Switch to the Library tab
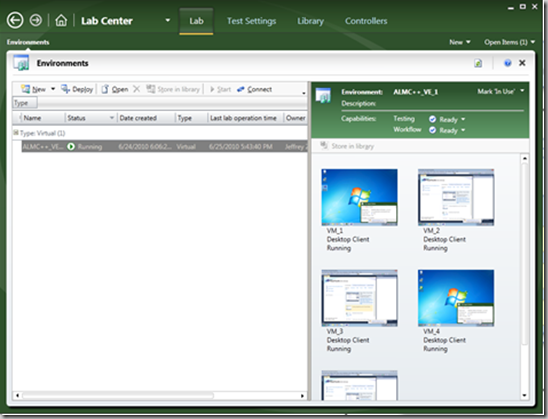548x419 pixels. coord(310,21)
